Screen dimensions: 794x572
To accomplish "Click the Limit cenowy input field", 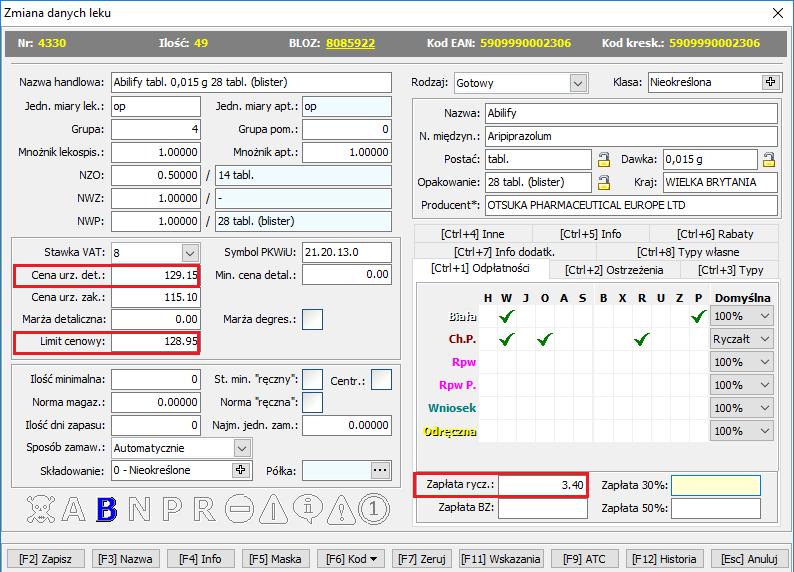I will [x=155, y=342].
